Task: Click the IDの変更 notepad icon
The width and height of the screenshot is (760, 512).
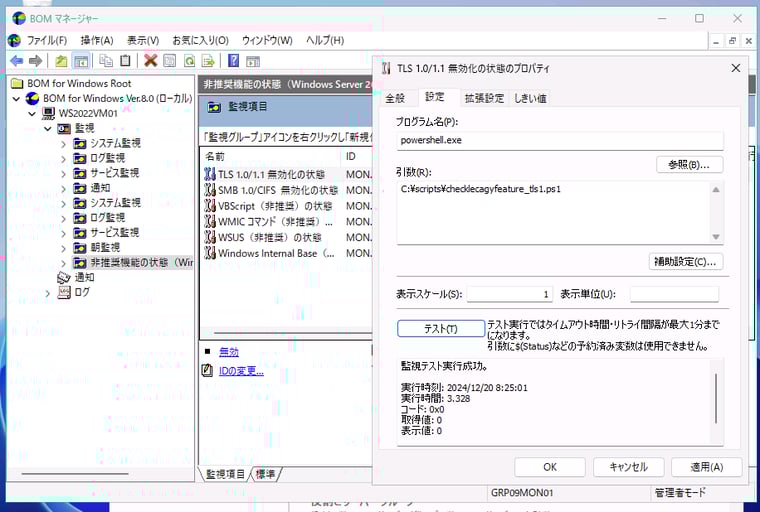Action: [207, 371]
